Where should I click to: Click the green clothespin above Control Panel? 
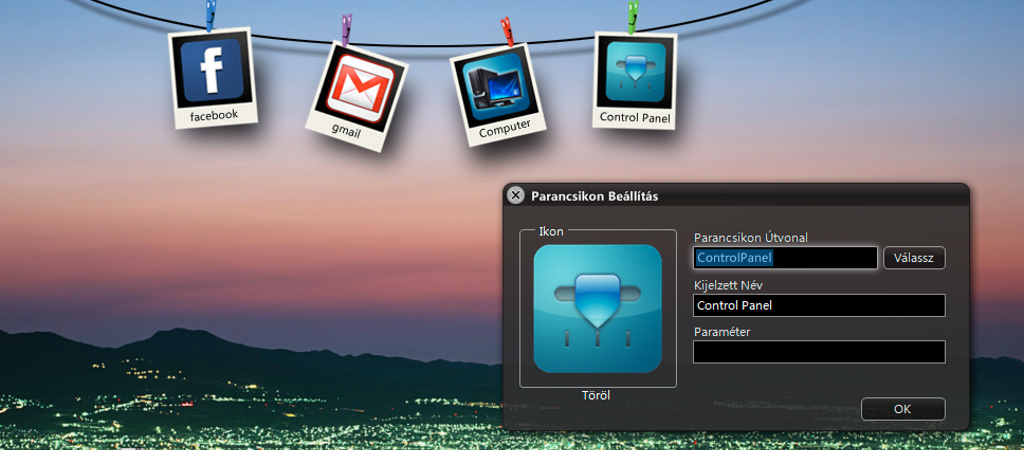pyautogui.click(x=632, y=18)
